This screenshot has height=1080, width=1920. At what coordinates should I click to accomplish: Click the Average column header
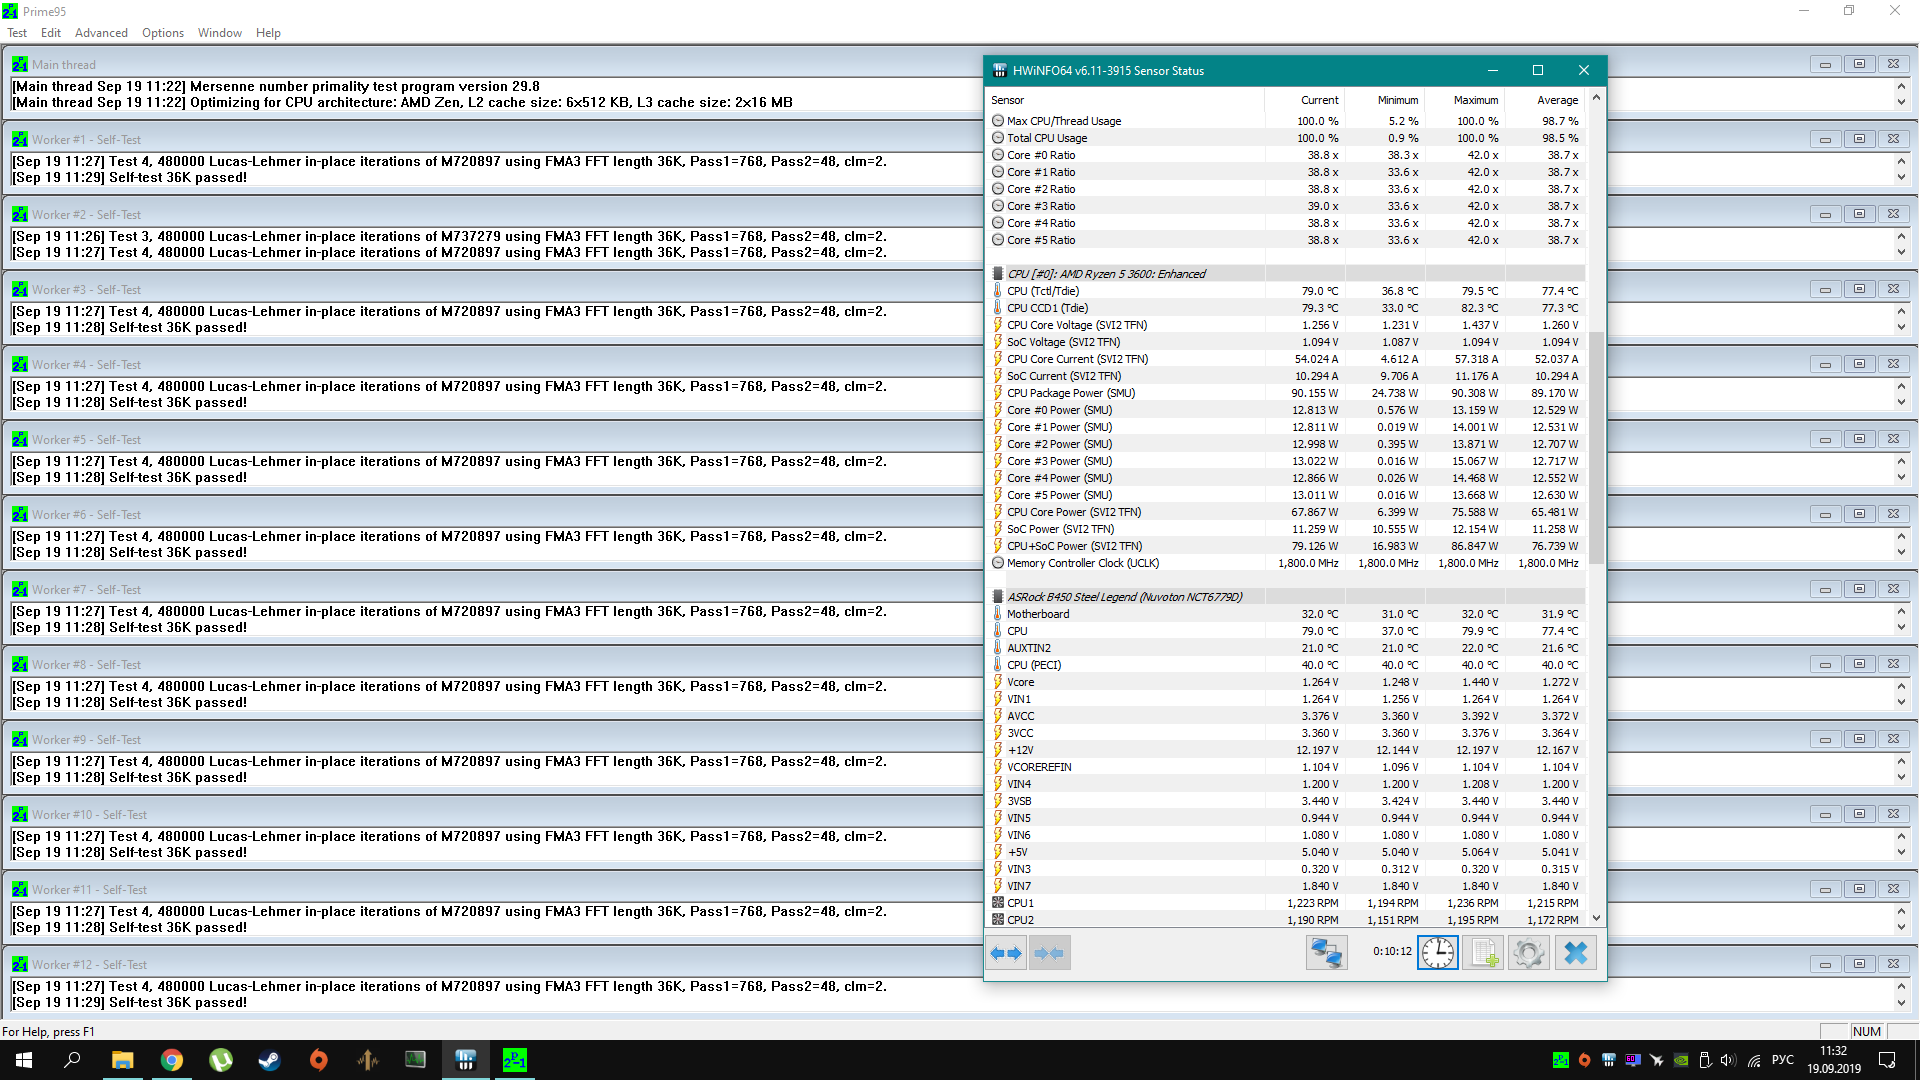pos(1556,100)
